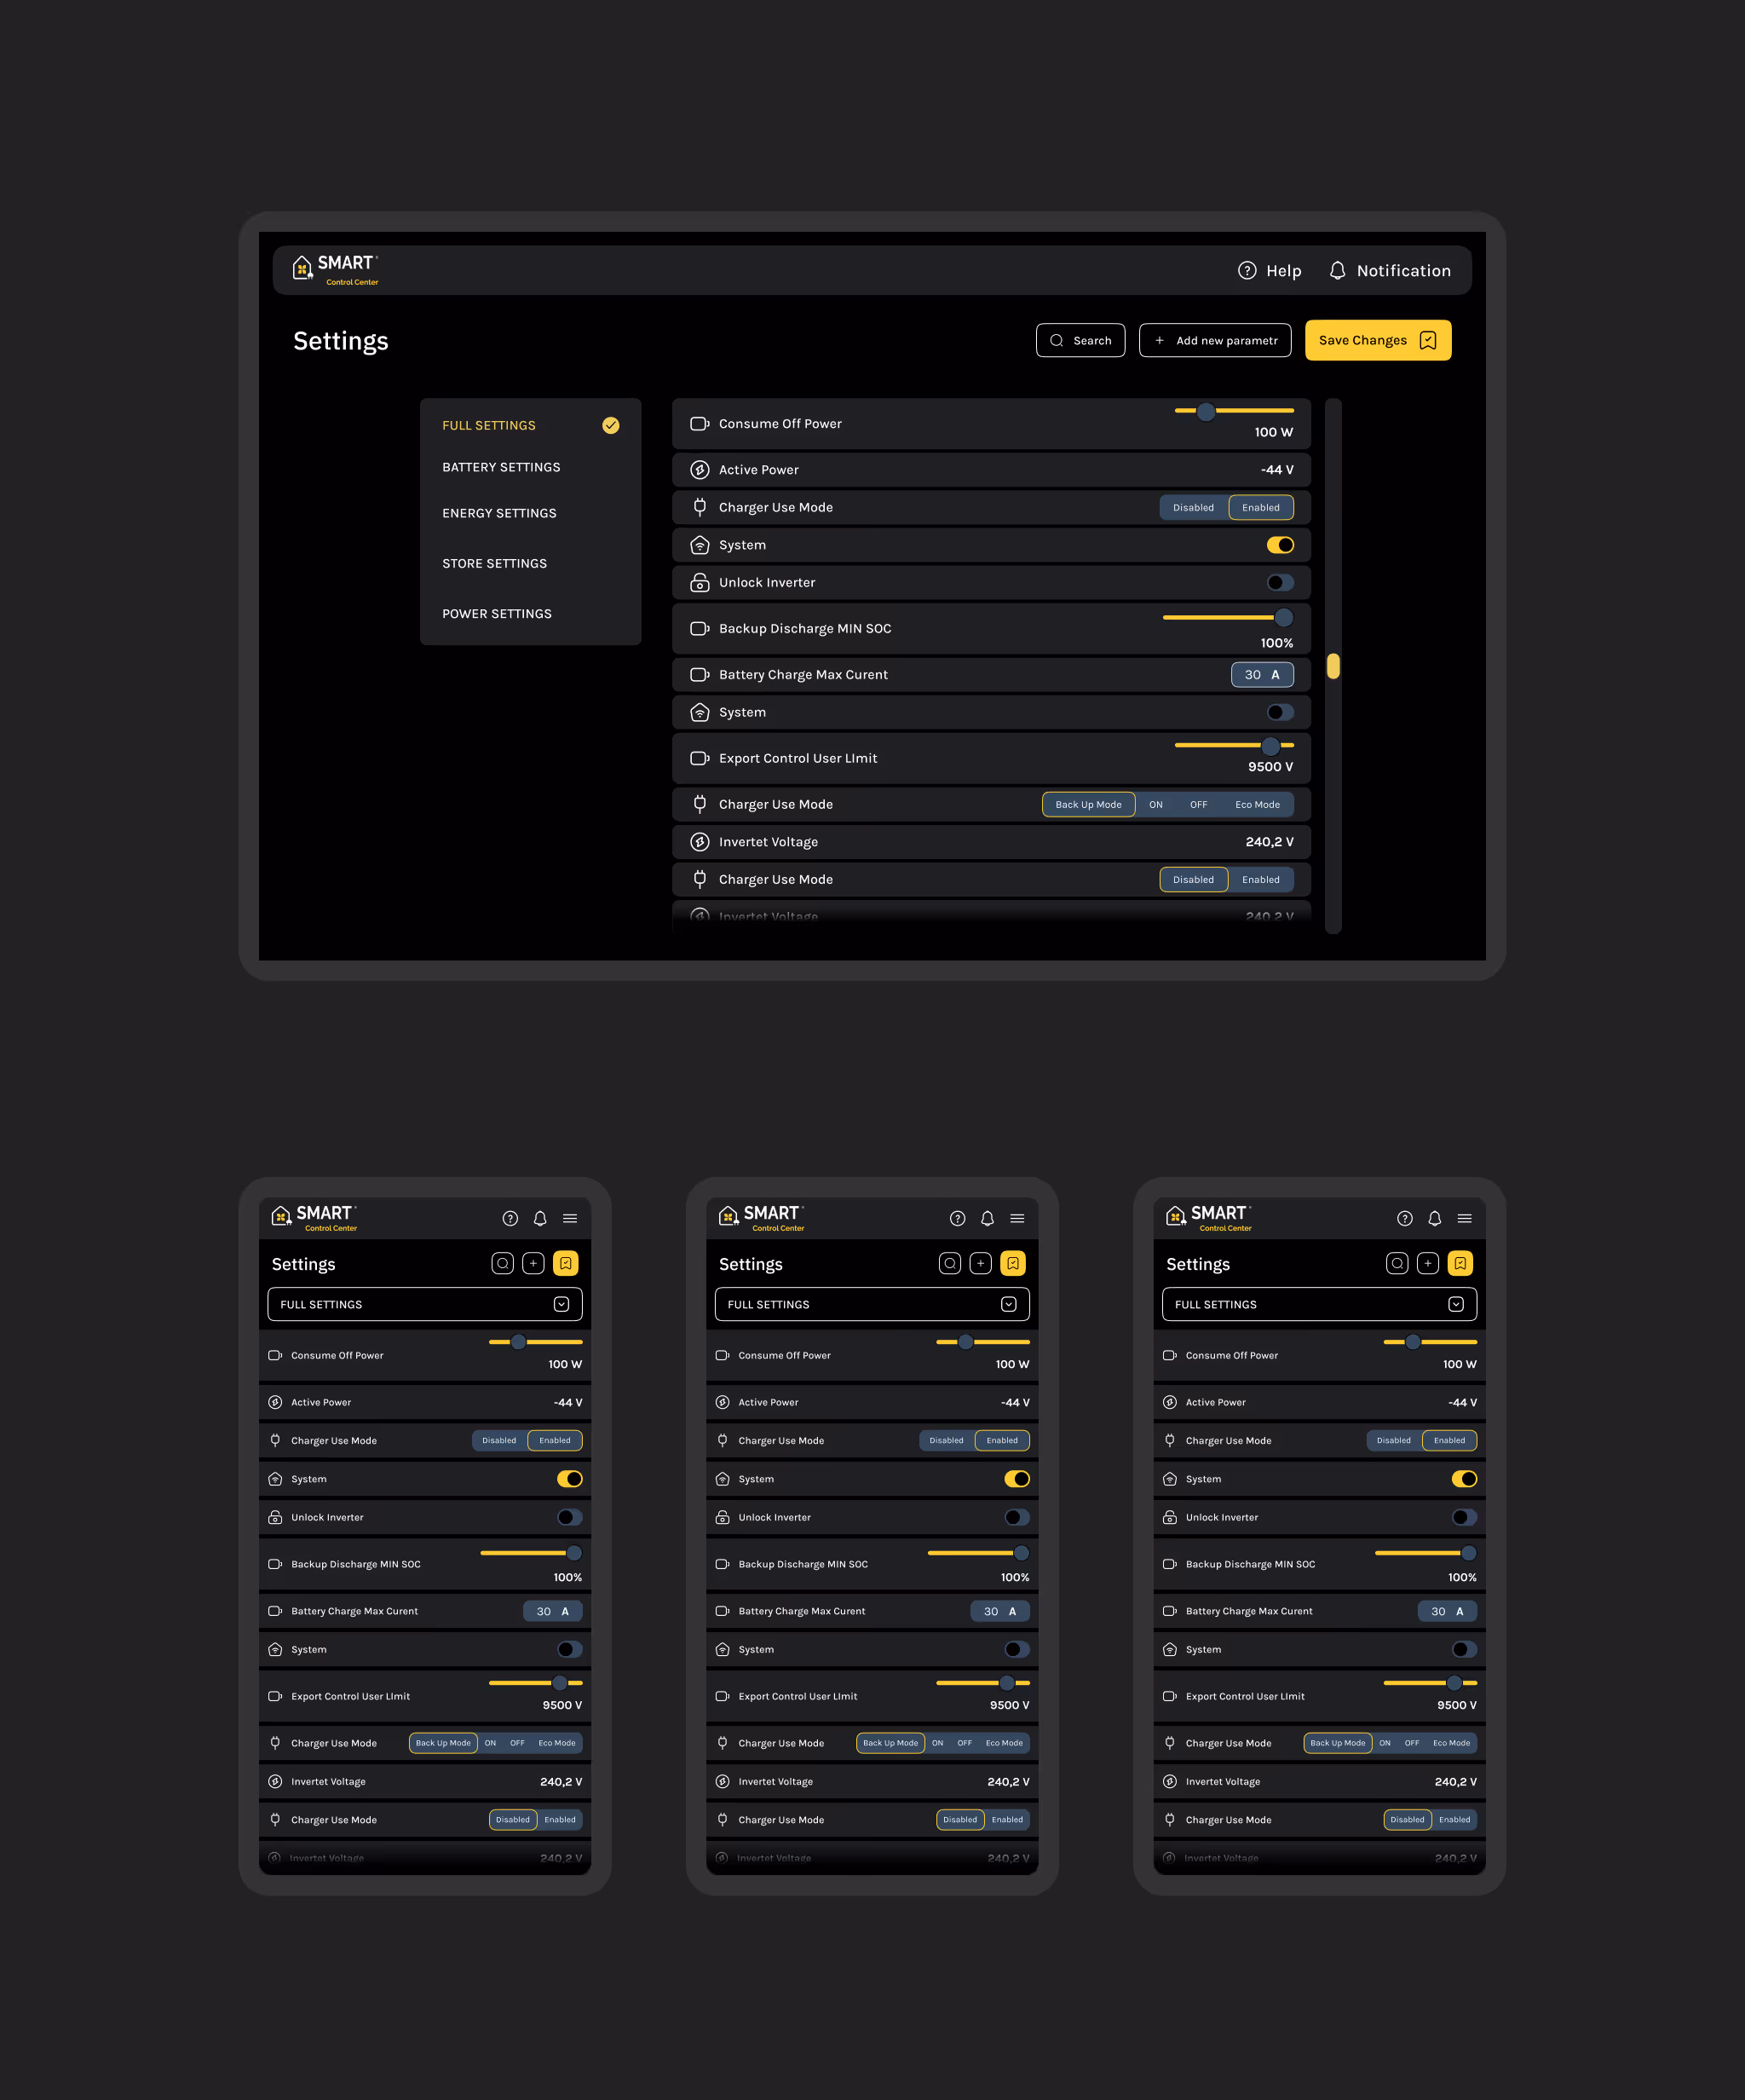Open POWER SETTINGS in the sidebar
The width and height of the screenshot is (1745, 2100).
pos(497,614)
